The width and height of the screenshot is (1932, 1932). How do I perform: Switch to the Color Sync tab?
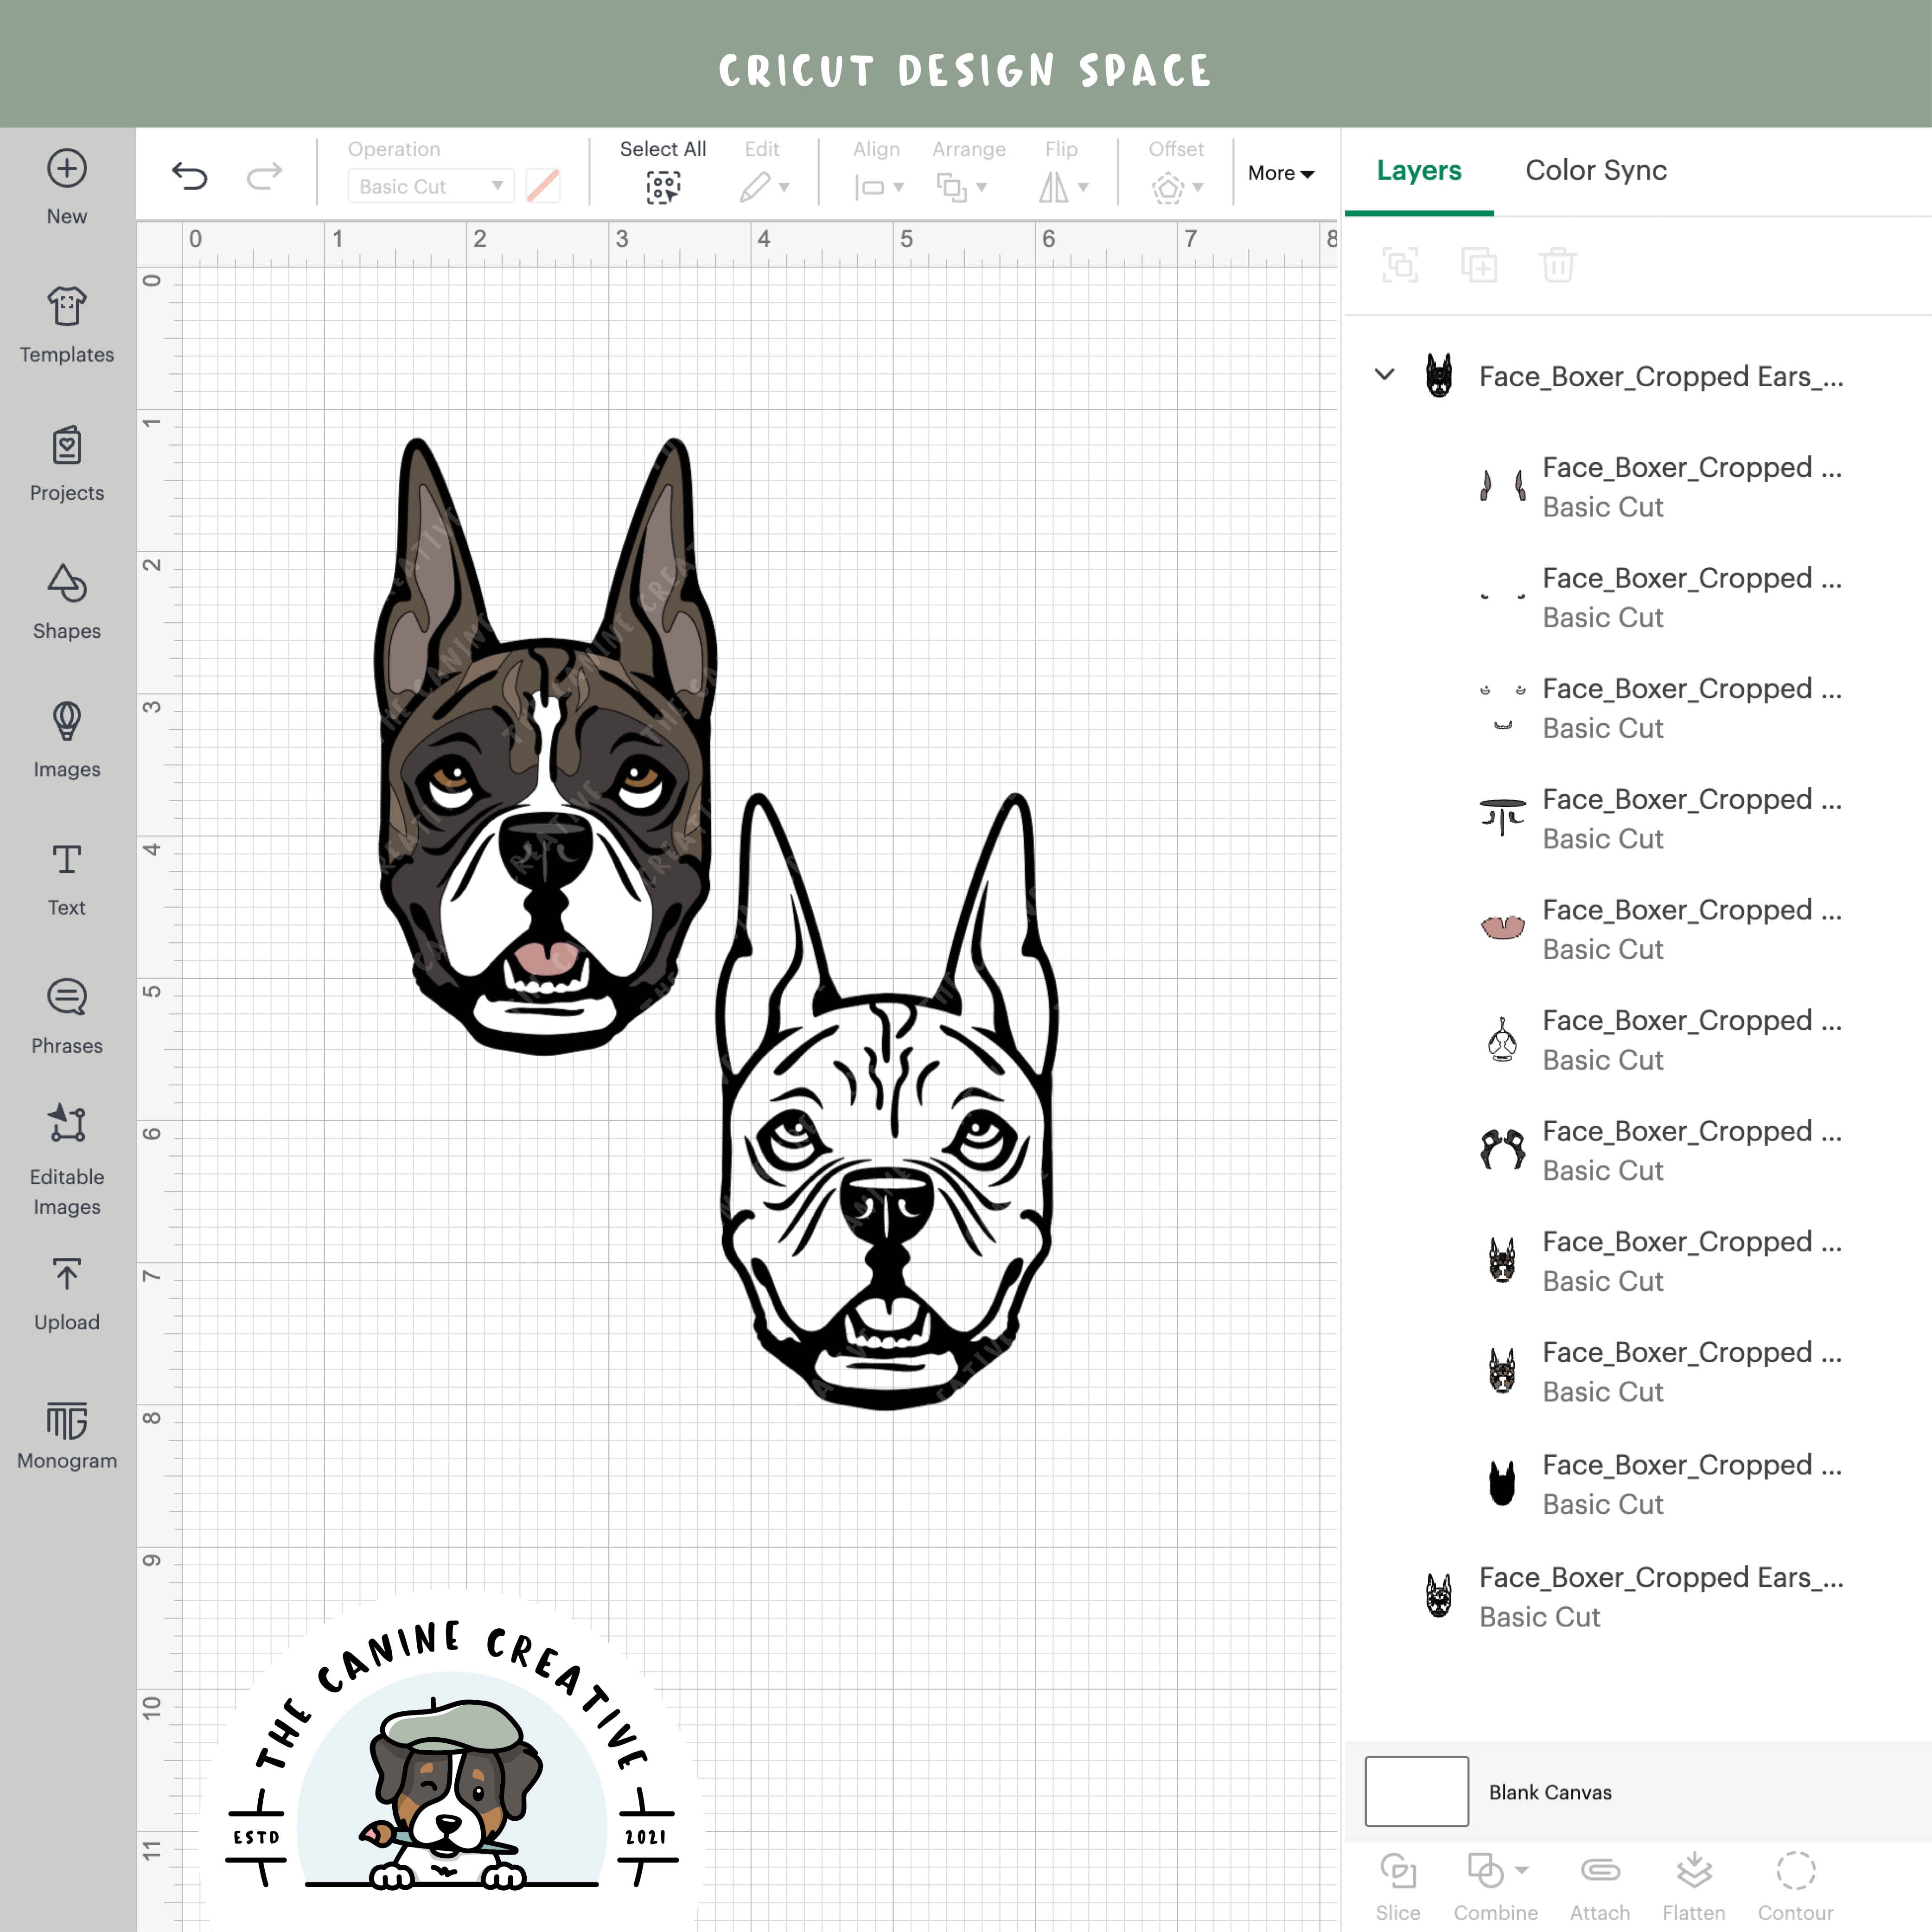(1596, 170)
